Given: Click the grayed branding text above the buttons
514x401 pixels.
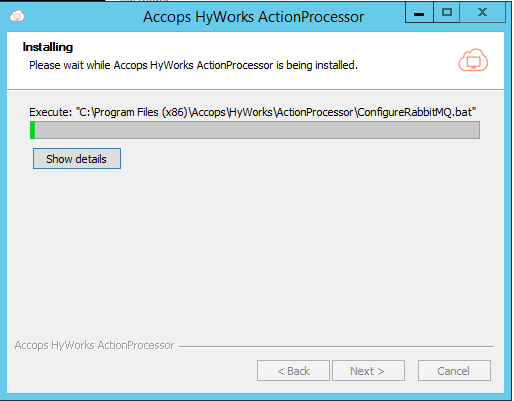Looking at the screenshot, I should point(94,345).
